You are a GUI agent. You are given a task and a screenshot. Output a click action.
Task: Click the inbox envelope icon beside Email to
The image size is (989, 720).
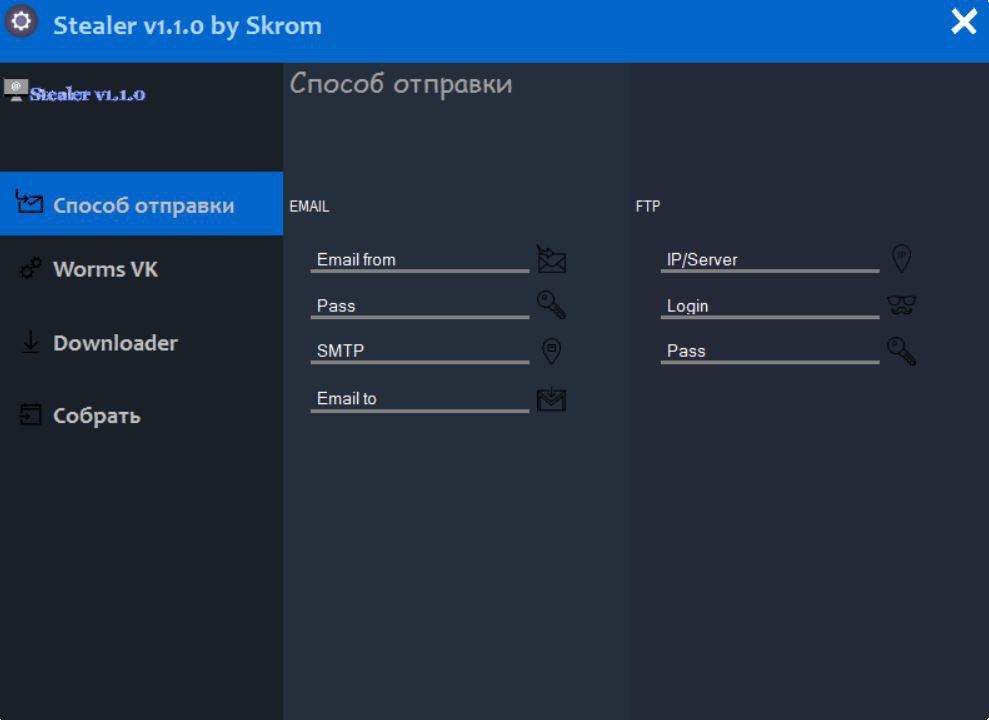(x=551, y=399)
